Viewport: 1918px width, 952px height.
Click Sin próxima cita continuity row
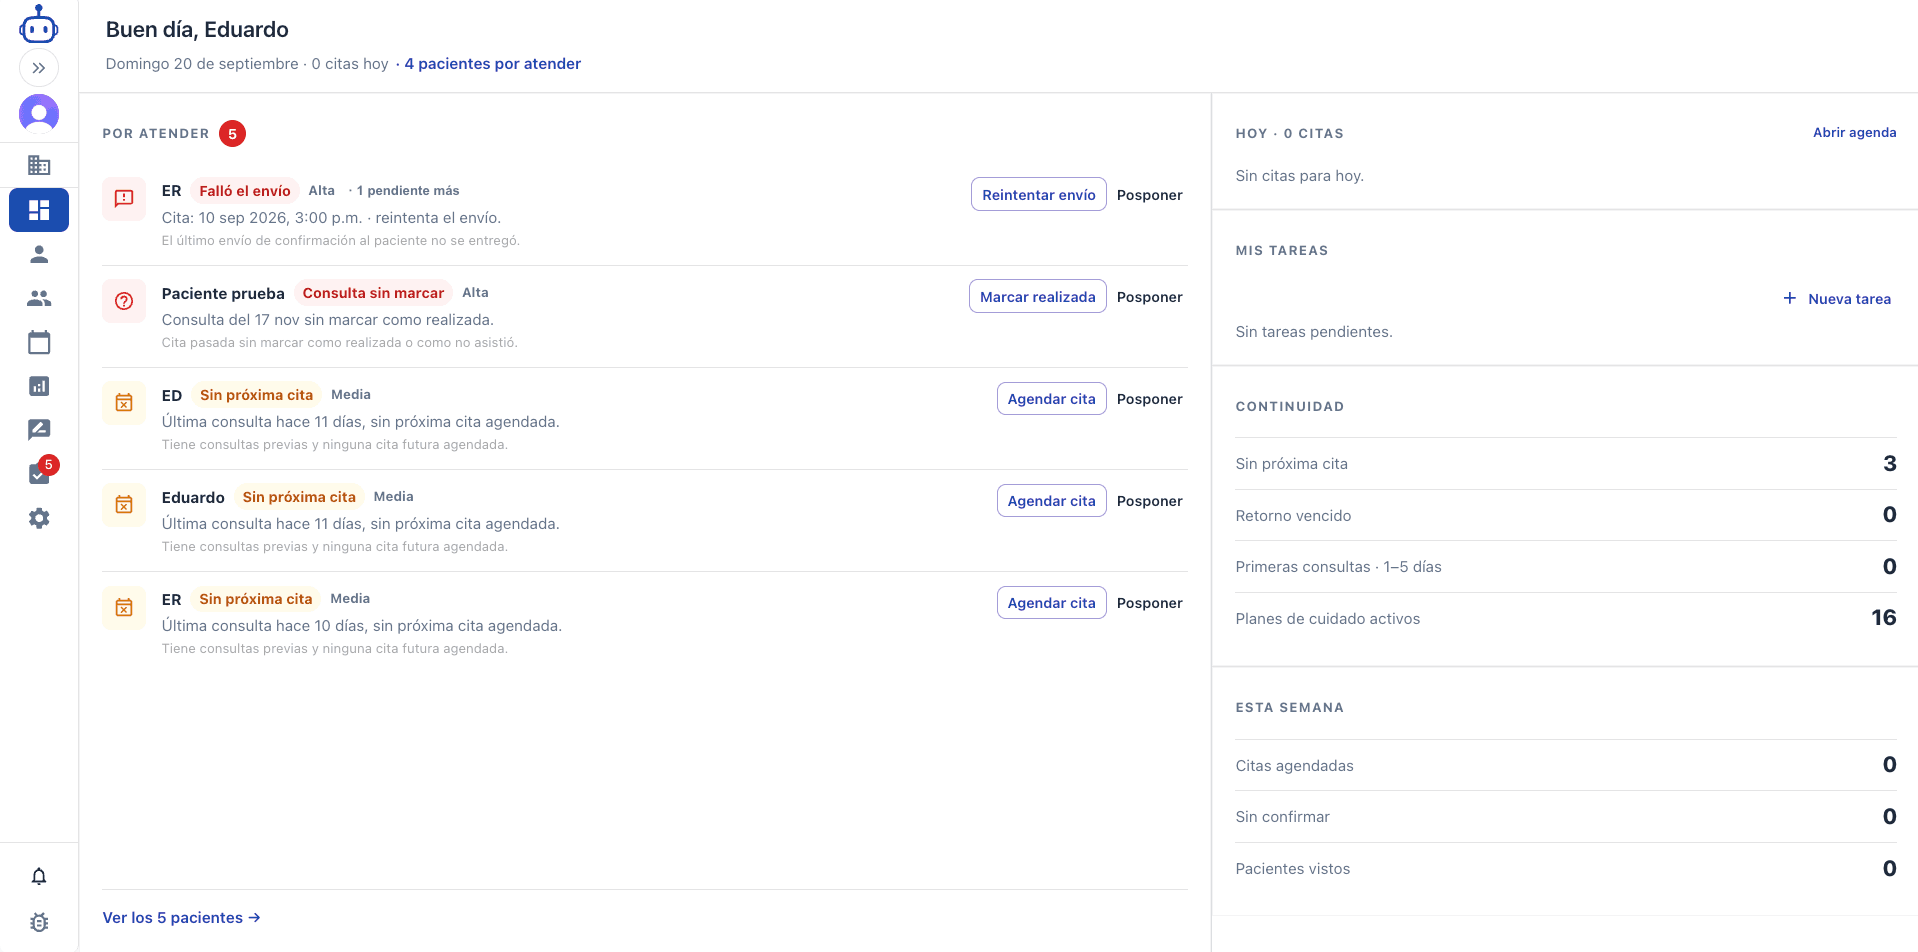pyautogui.click(x=1565, y=464)
